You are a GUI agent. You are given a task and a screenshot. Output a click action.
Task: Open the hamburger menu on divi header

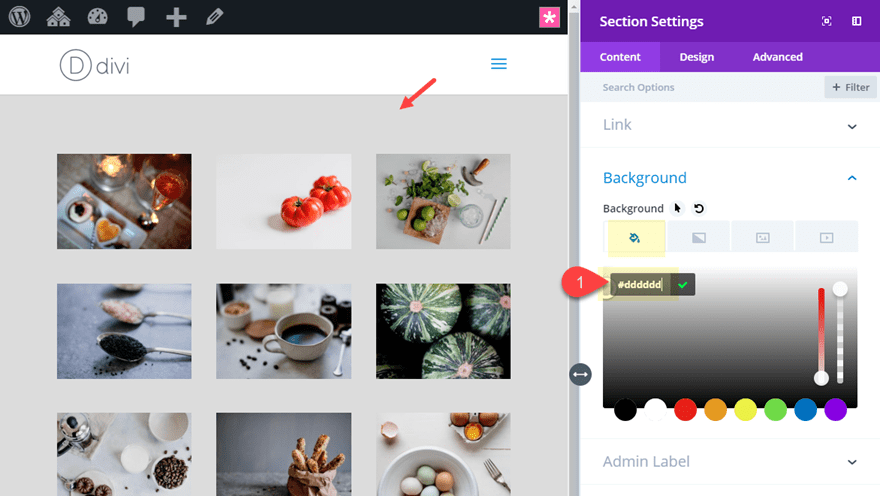499,64
